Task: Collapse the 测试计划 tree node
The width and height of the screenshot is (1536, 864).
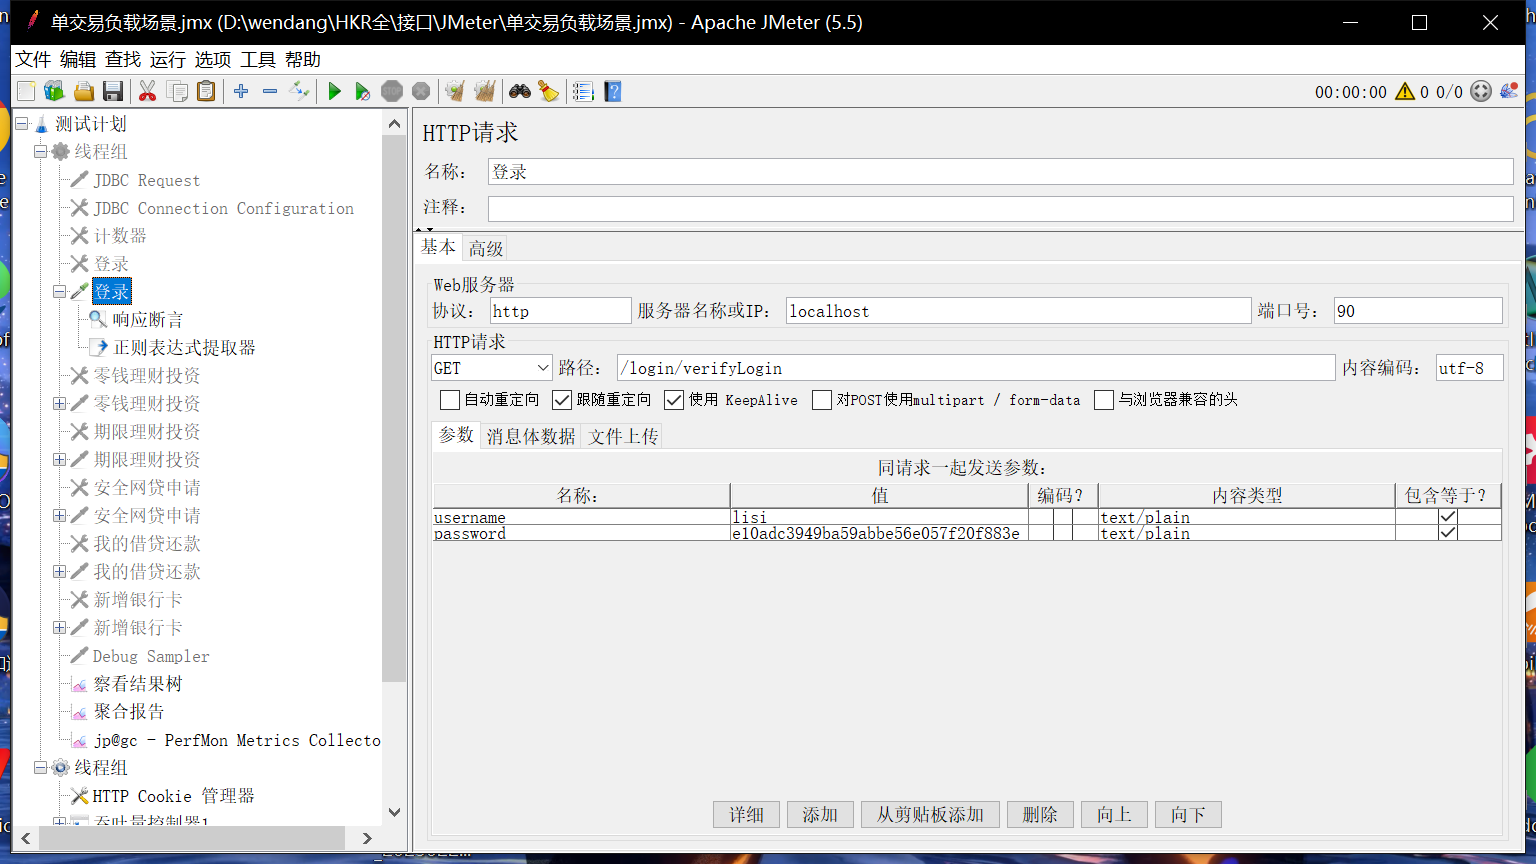Action: tap(22, 124)
